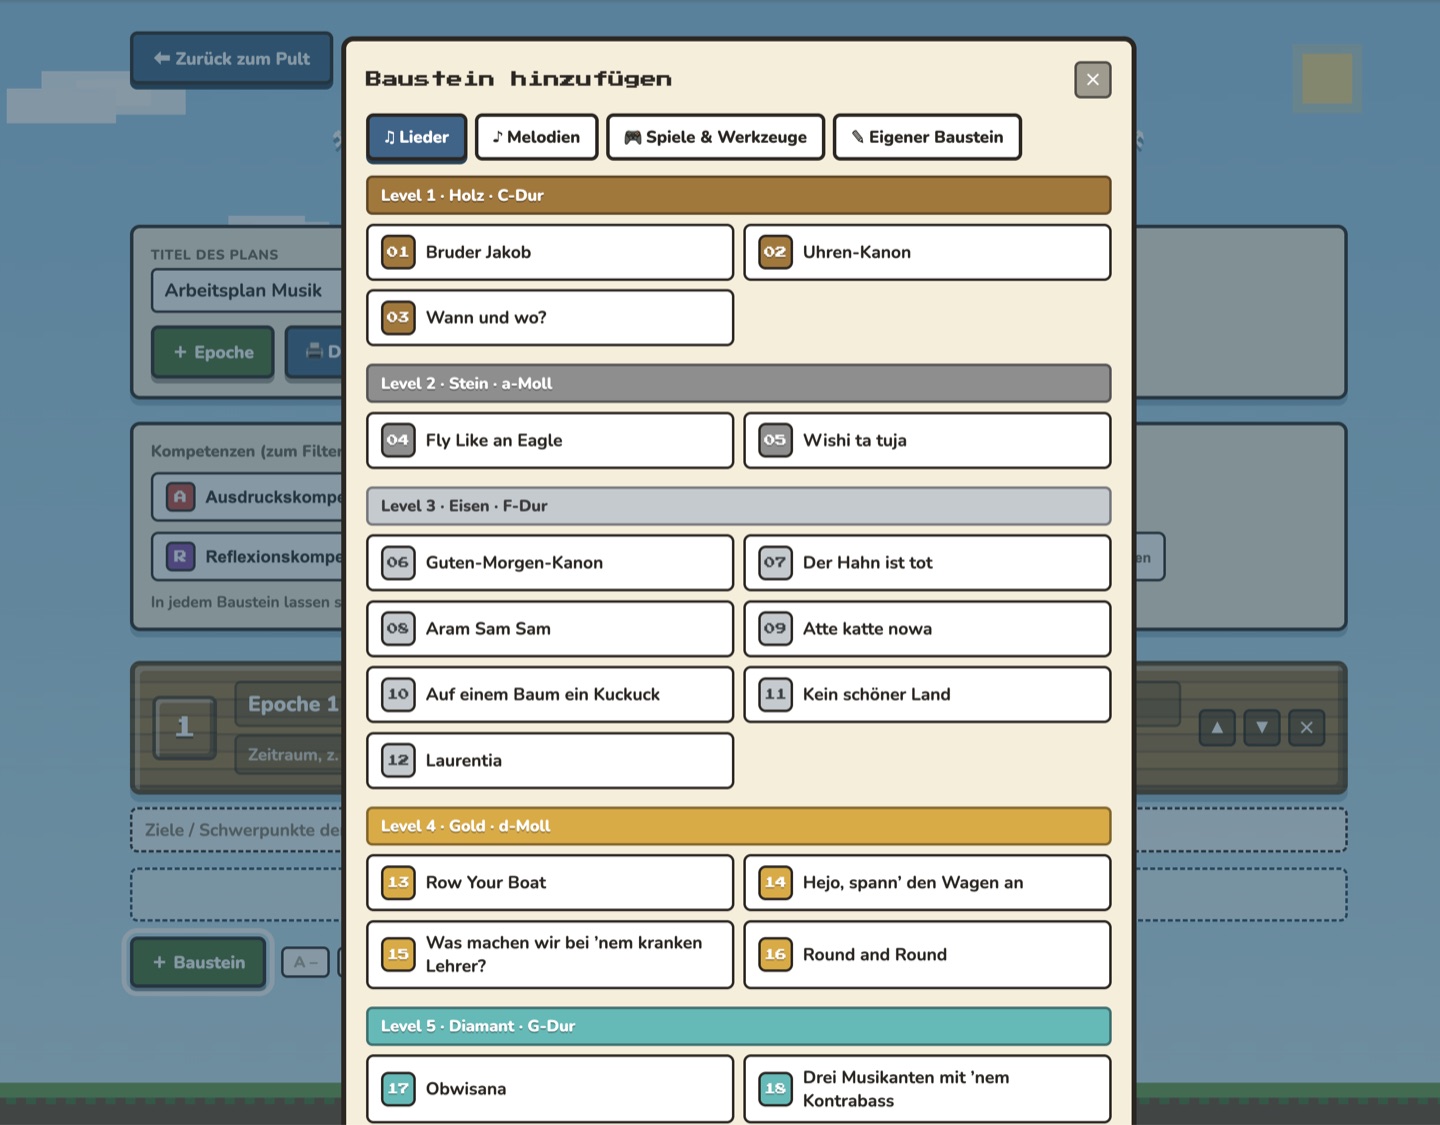Screen dimensions: 1440x1125
Task: Edit the Arbeitsplan Musik title field
Action: point(247,291)
